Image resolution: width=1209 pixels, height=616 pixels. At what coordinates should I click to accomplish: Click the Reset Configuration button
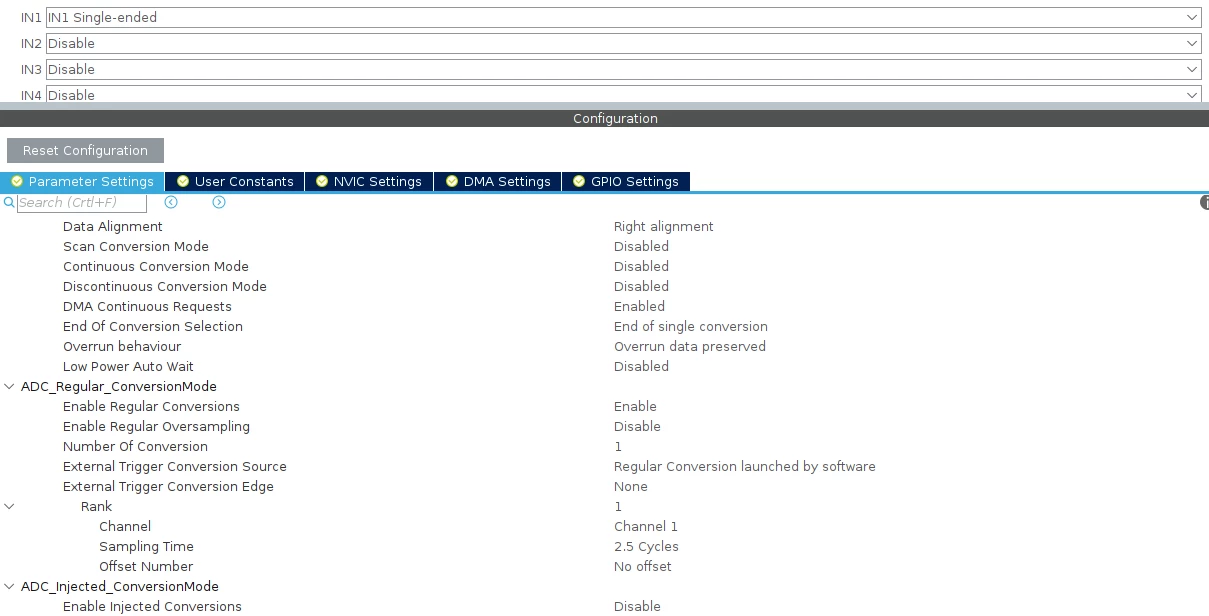coord(85,150)
